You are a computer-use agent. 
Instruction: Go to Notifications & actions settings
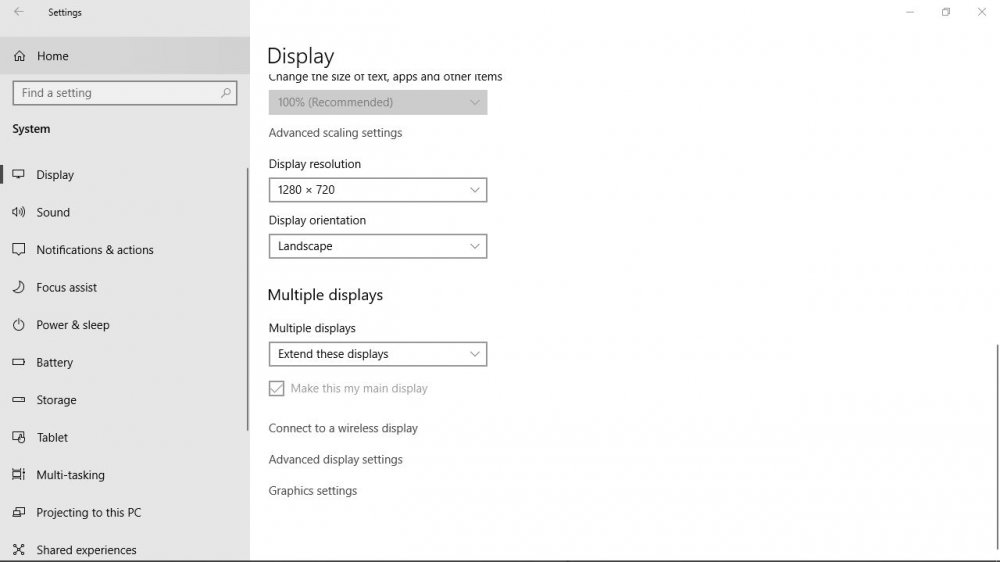(95, 250)
